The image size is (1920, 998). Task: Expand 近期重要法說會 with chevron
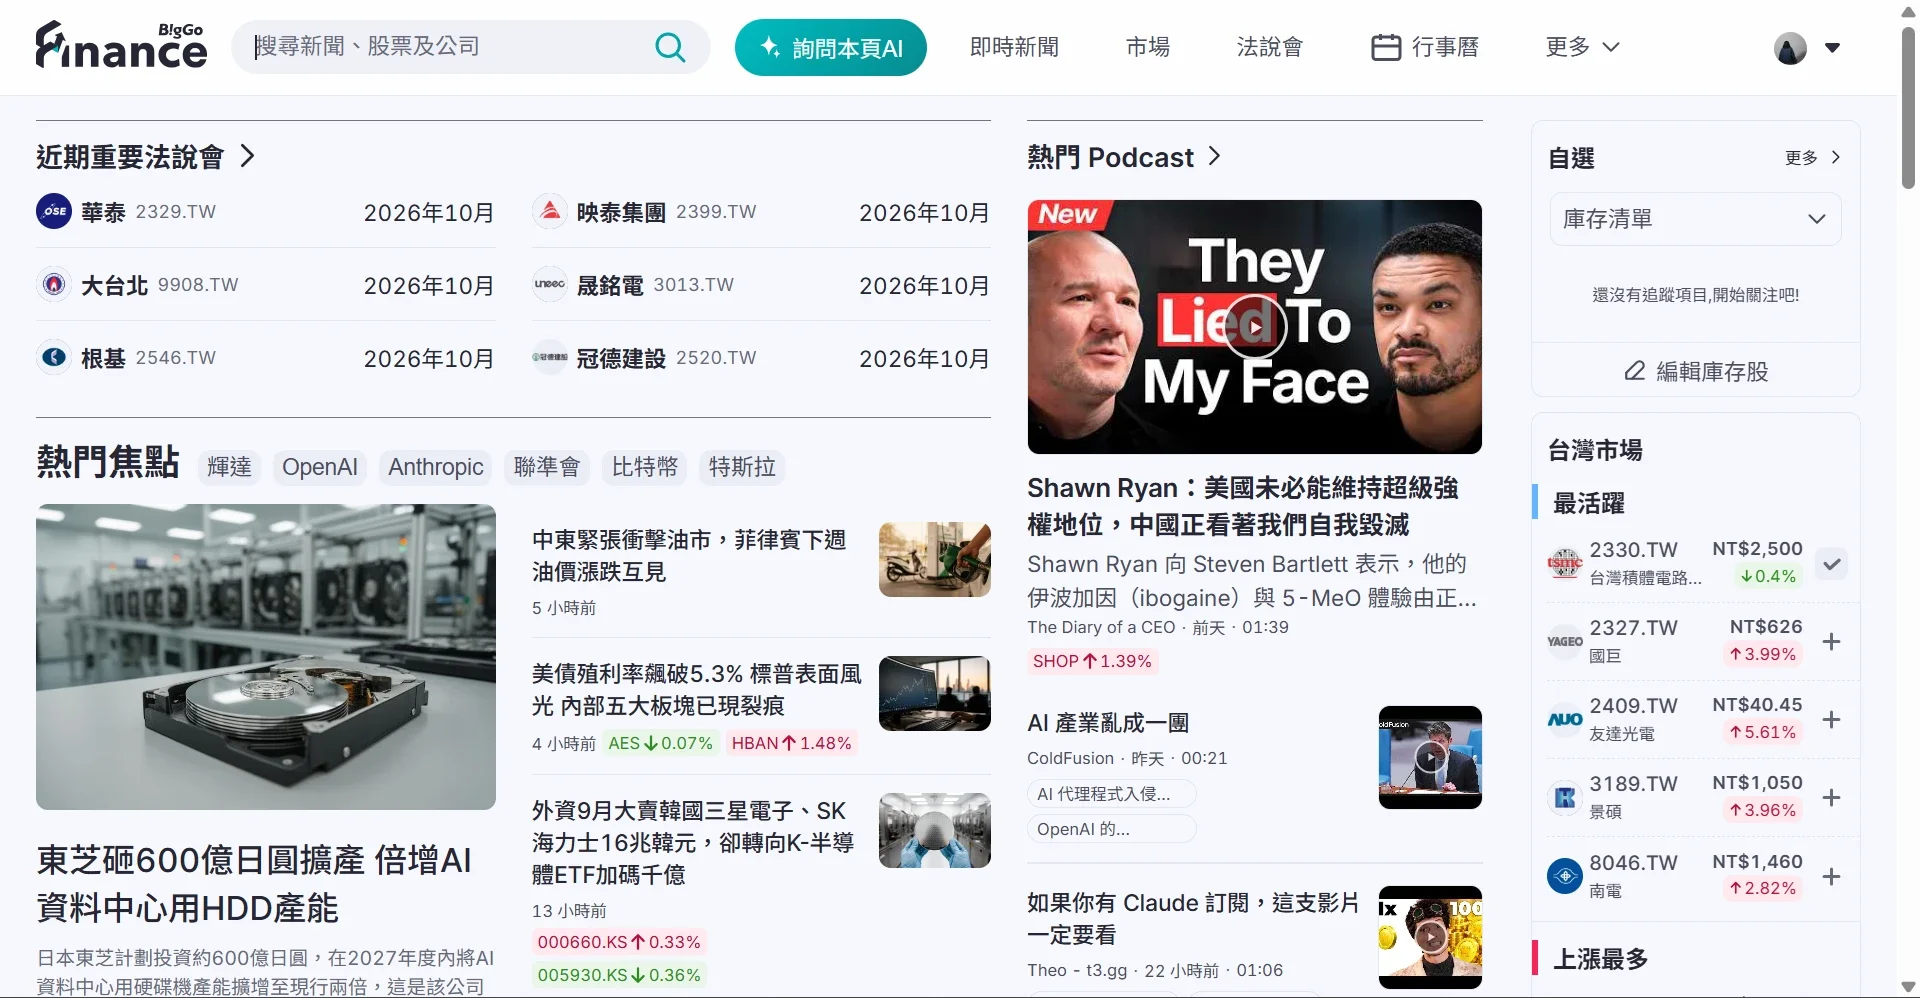[x=248, y=156]
